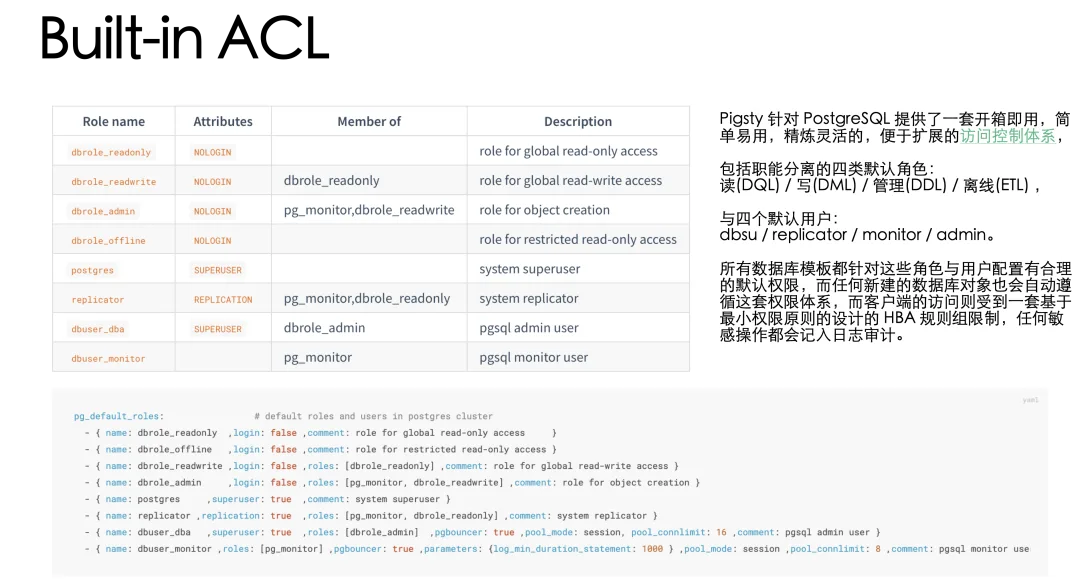Click the code line naming postgres
The height and width of the screenshot is (585, 1080).
click(x=267, y=499)
